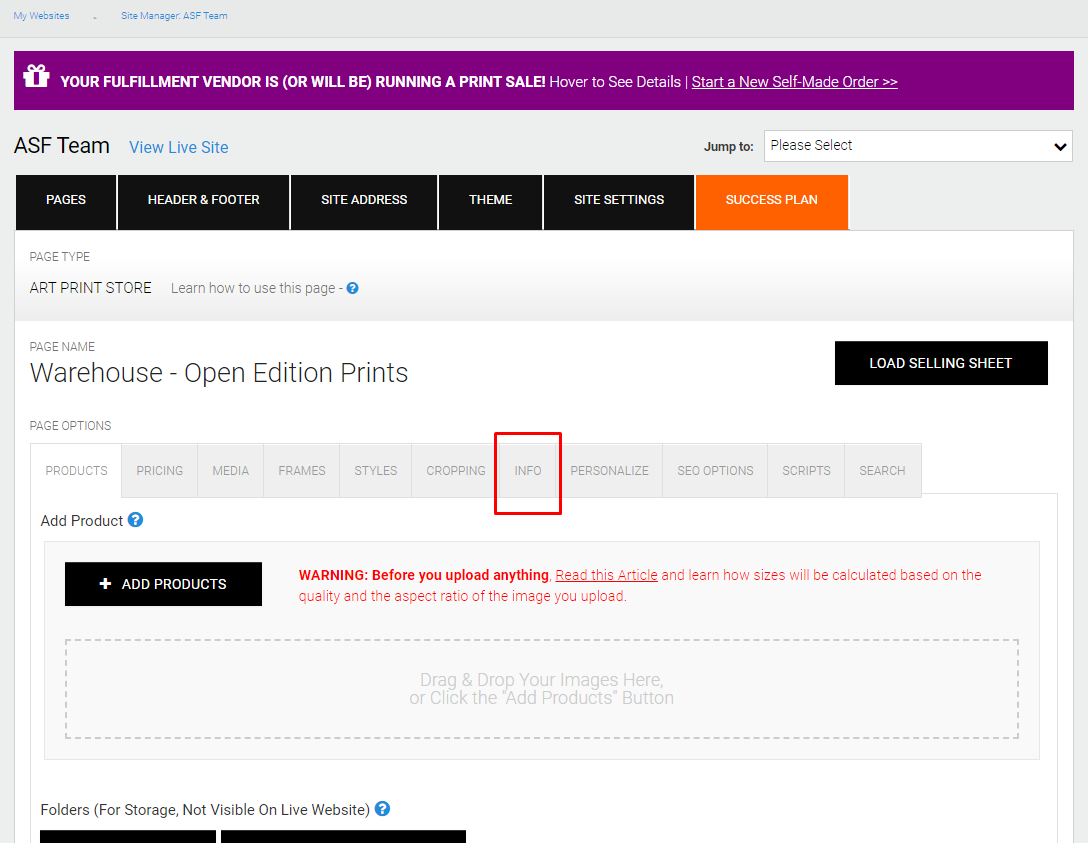Open the HEADER & FOOTER tab
This screenshot has width=1088, height=843.
click(x=203, y=202)
